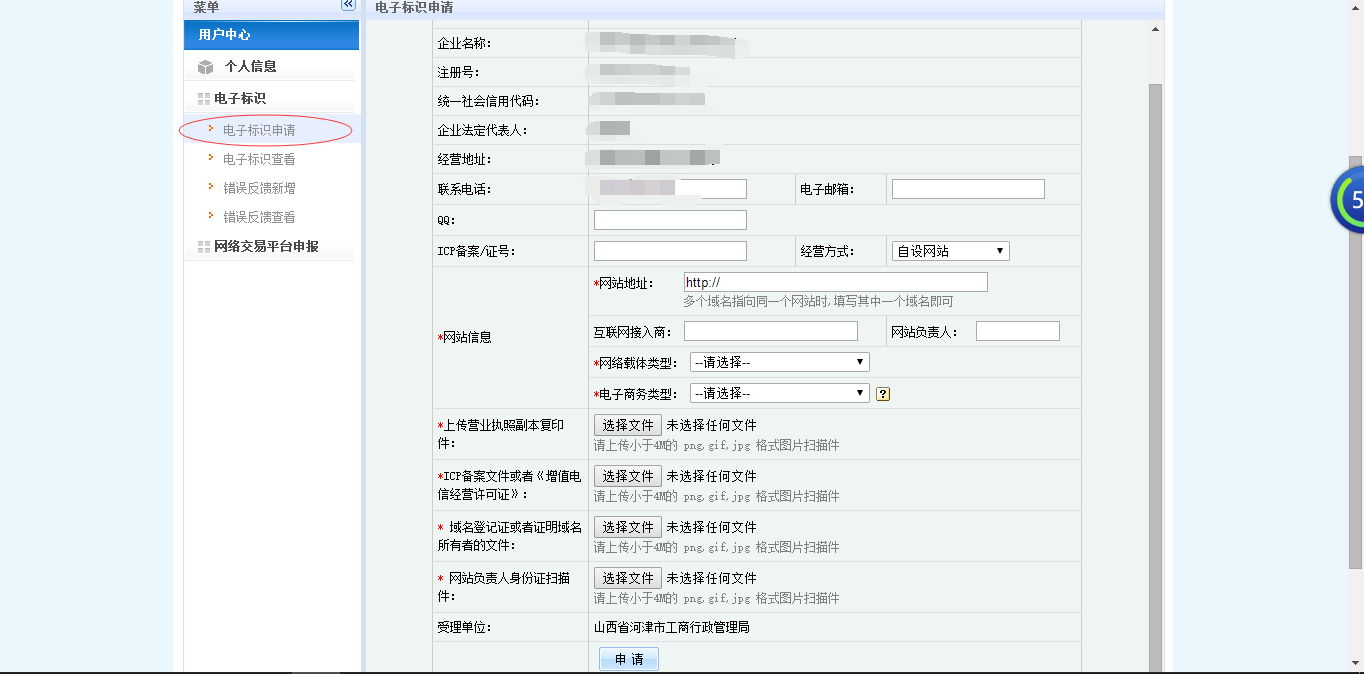Click the 申请 submit button
Image resolution: width=1364 pixels, height=674 pixels.
click(629, 659)
